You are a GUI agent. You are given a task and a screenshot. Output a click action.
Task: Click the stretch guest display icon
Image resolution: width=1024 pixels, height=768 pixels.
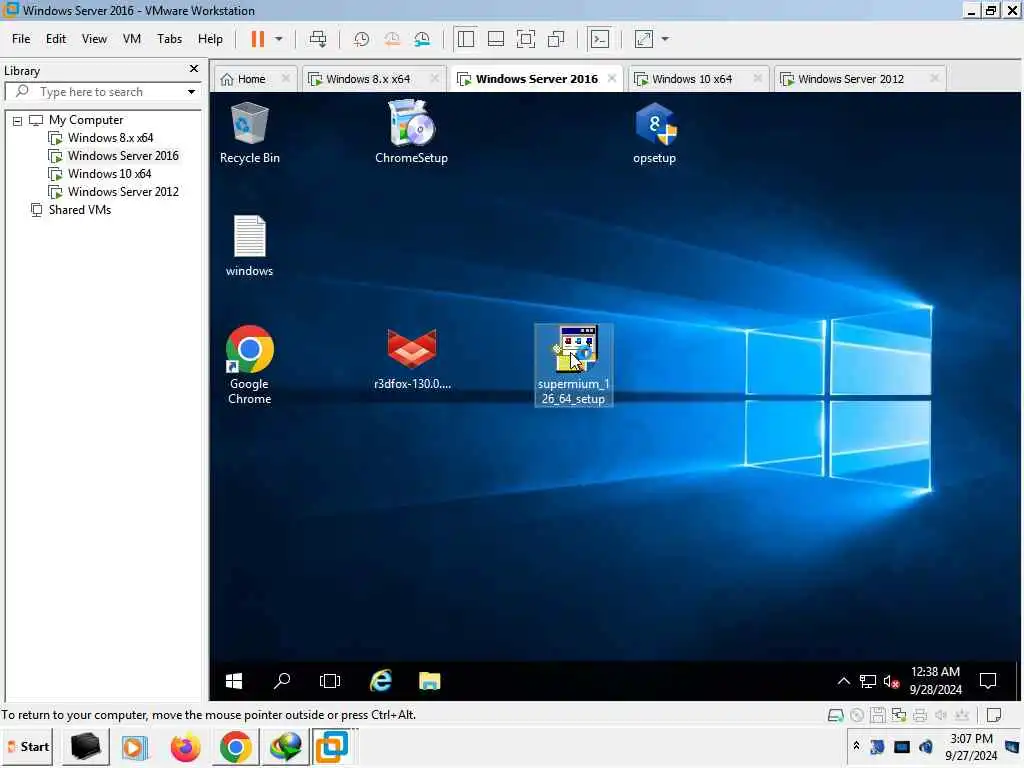(644, 39)
